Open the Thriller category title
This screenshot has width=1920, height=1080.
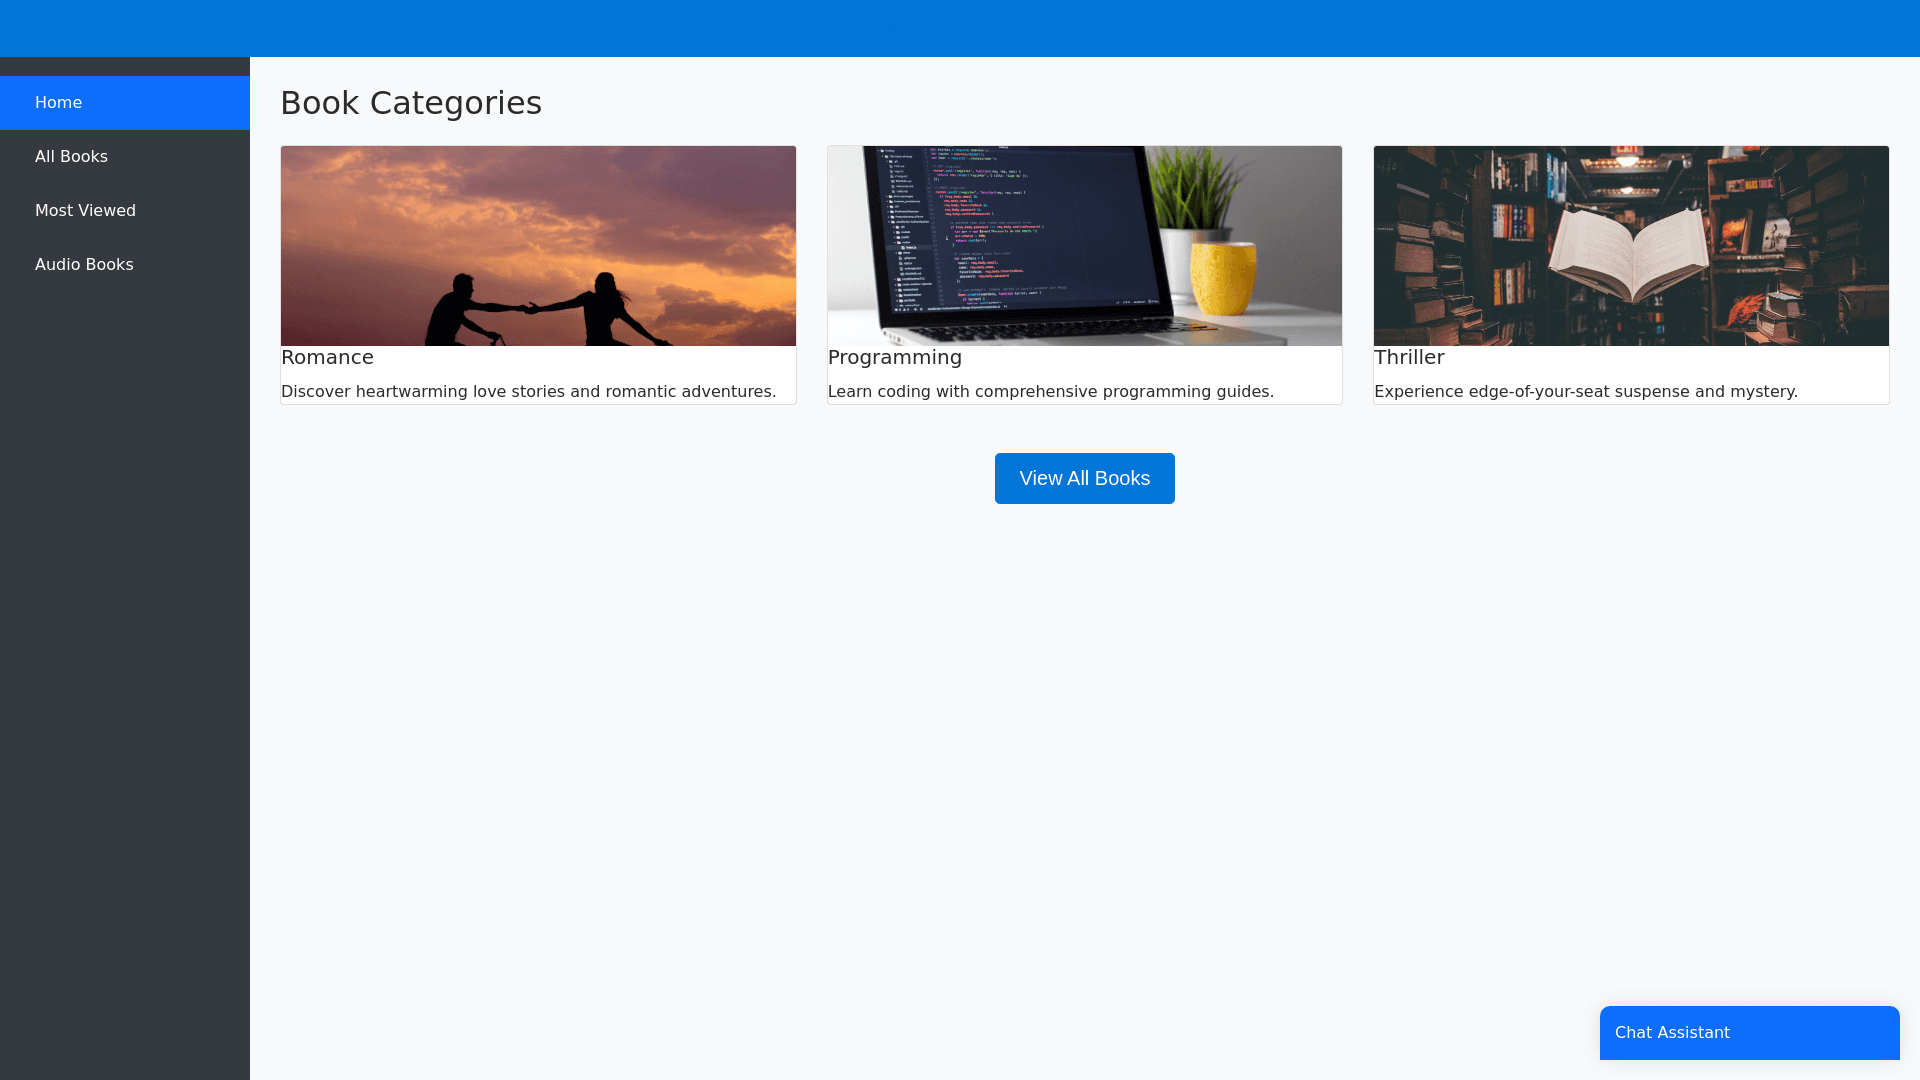[1408, 358]
